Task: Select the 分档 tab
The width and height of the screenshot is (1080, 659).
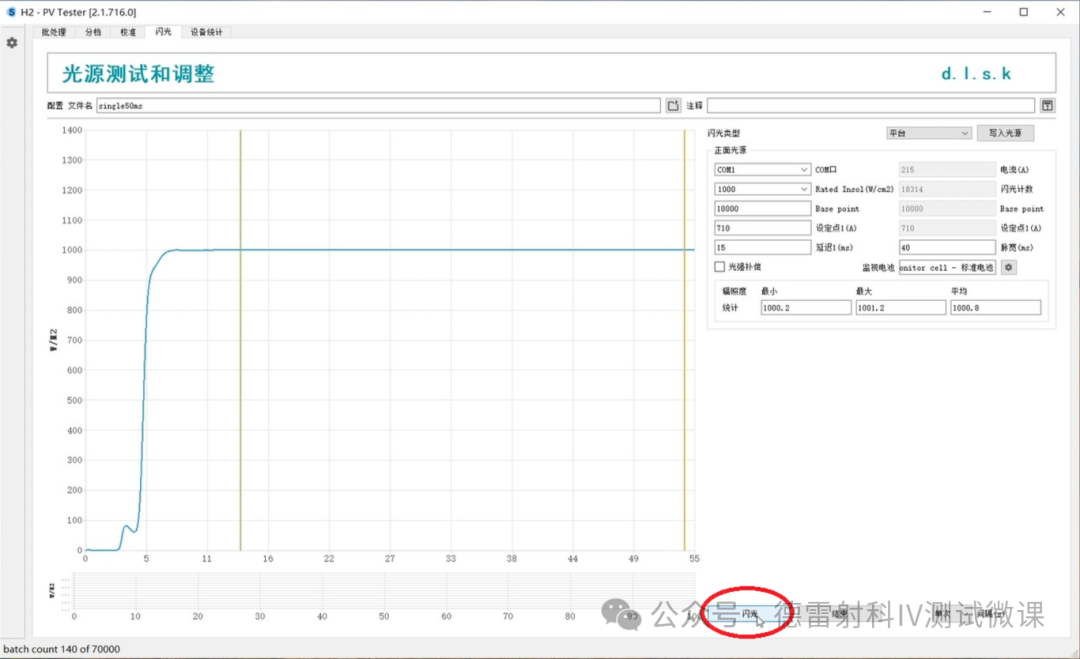Action: coord(93,32)
